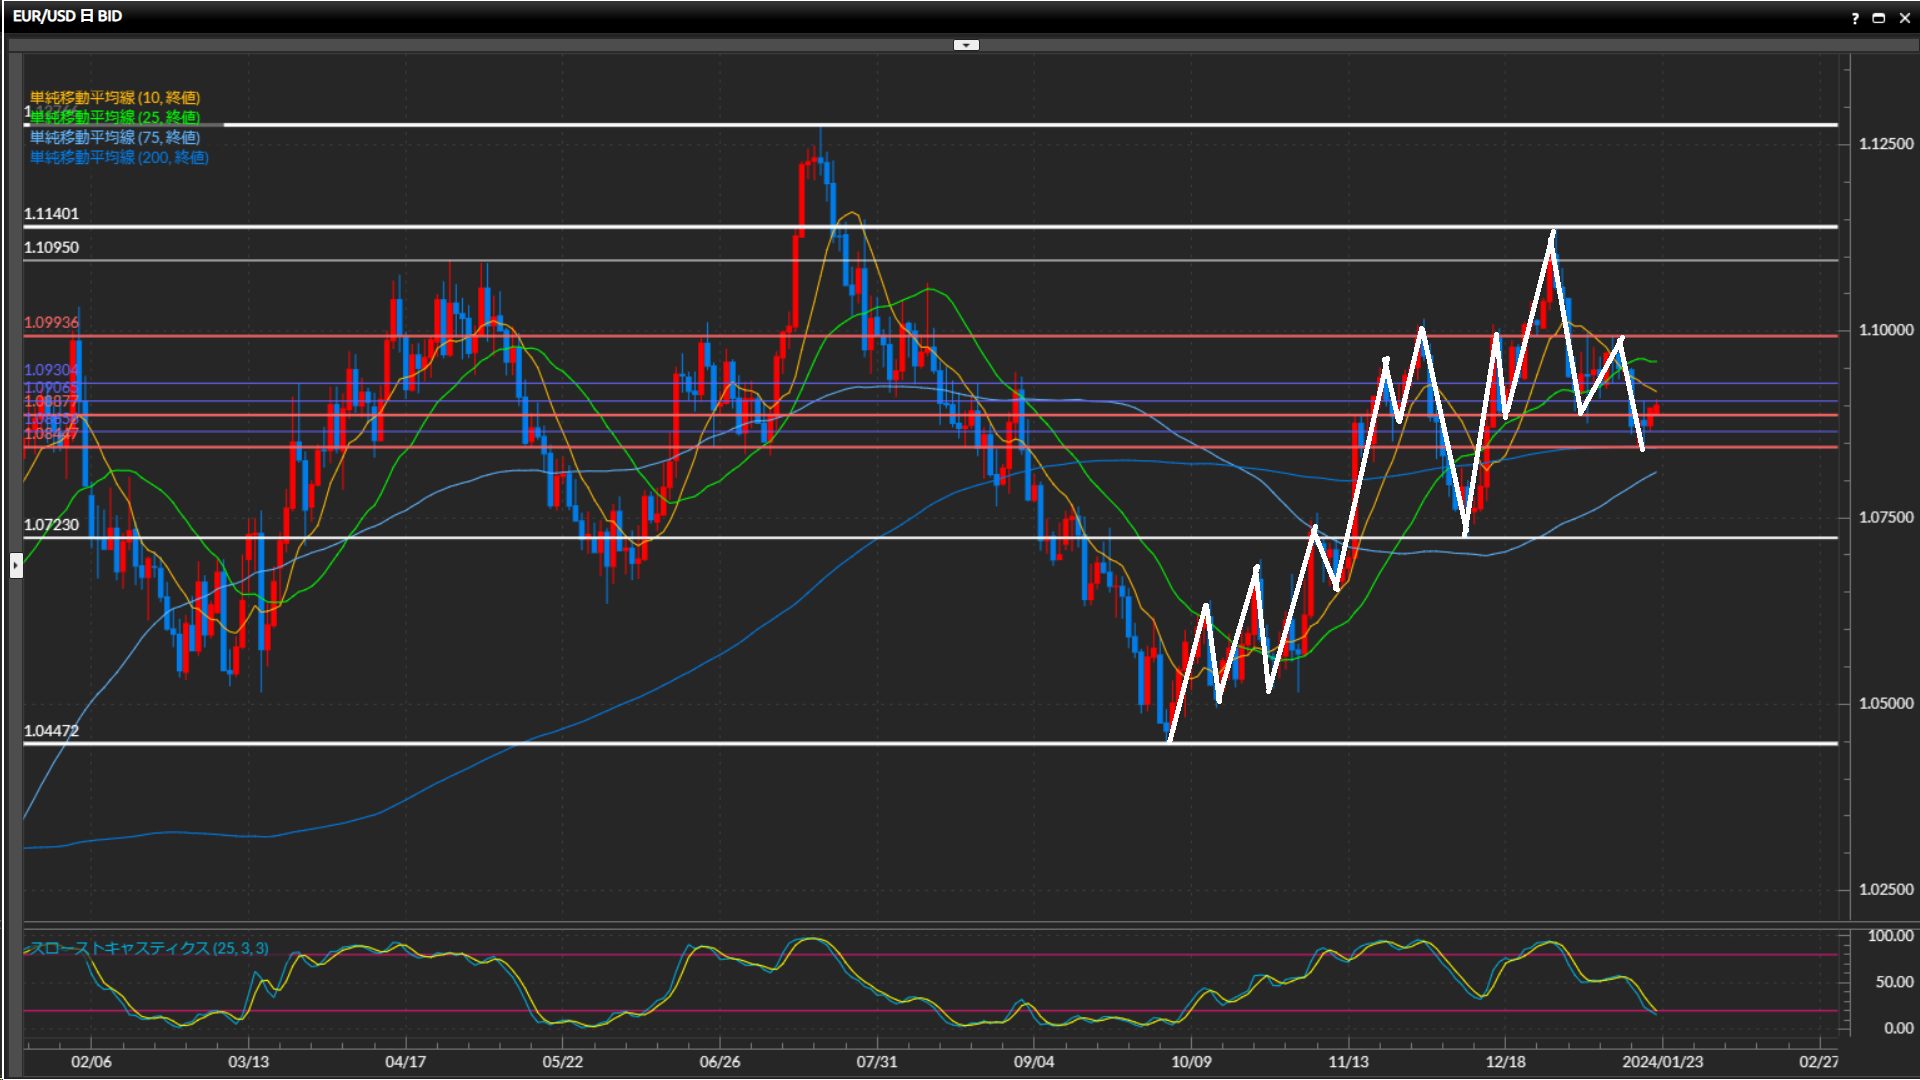Click the 10/09 date on the time axis
The image size is (1920, 1080).
tap(1191, 1061)
